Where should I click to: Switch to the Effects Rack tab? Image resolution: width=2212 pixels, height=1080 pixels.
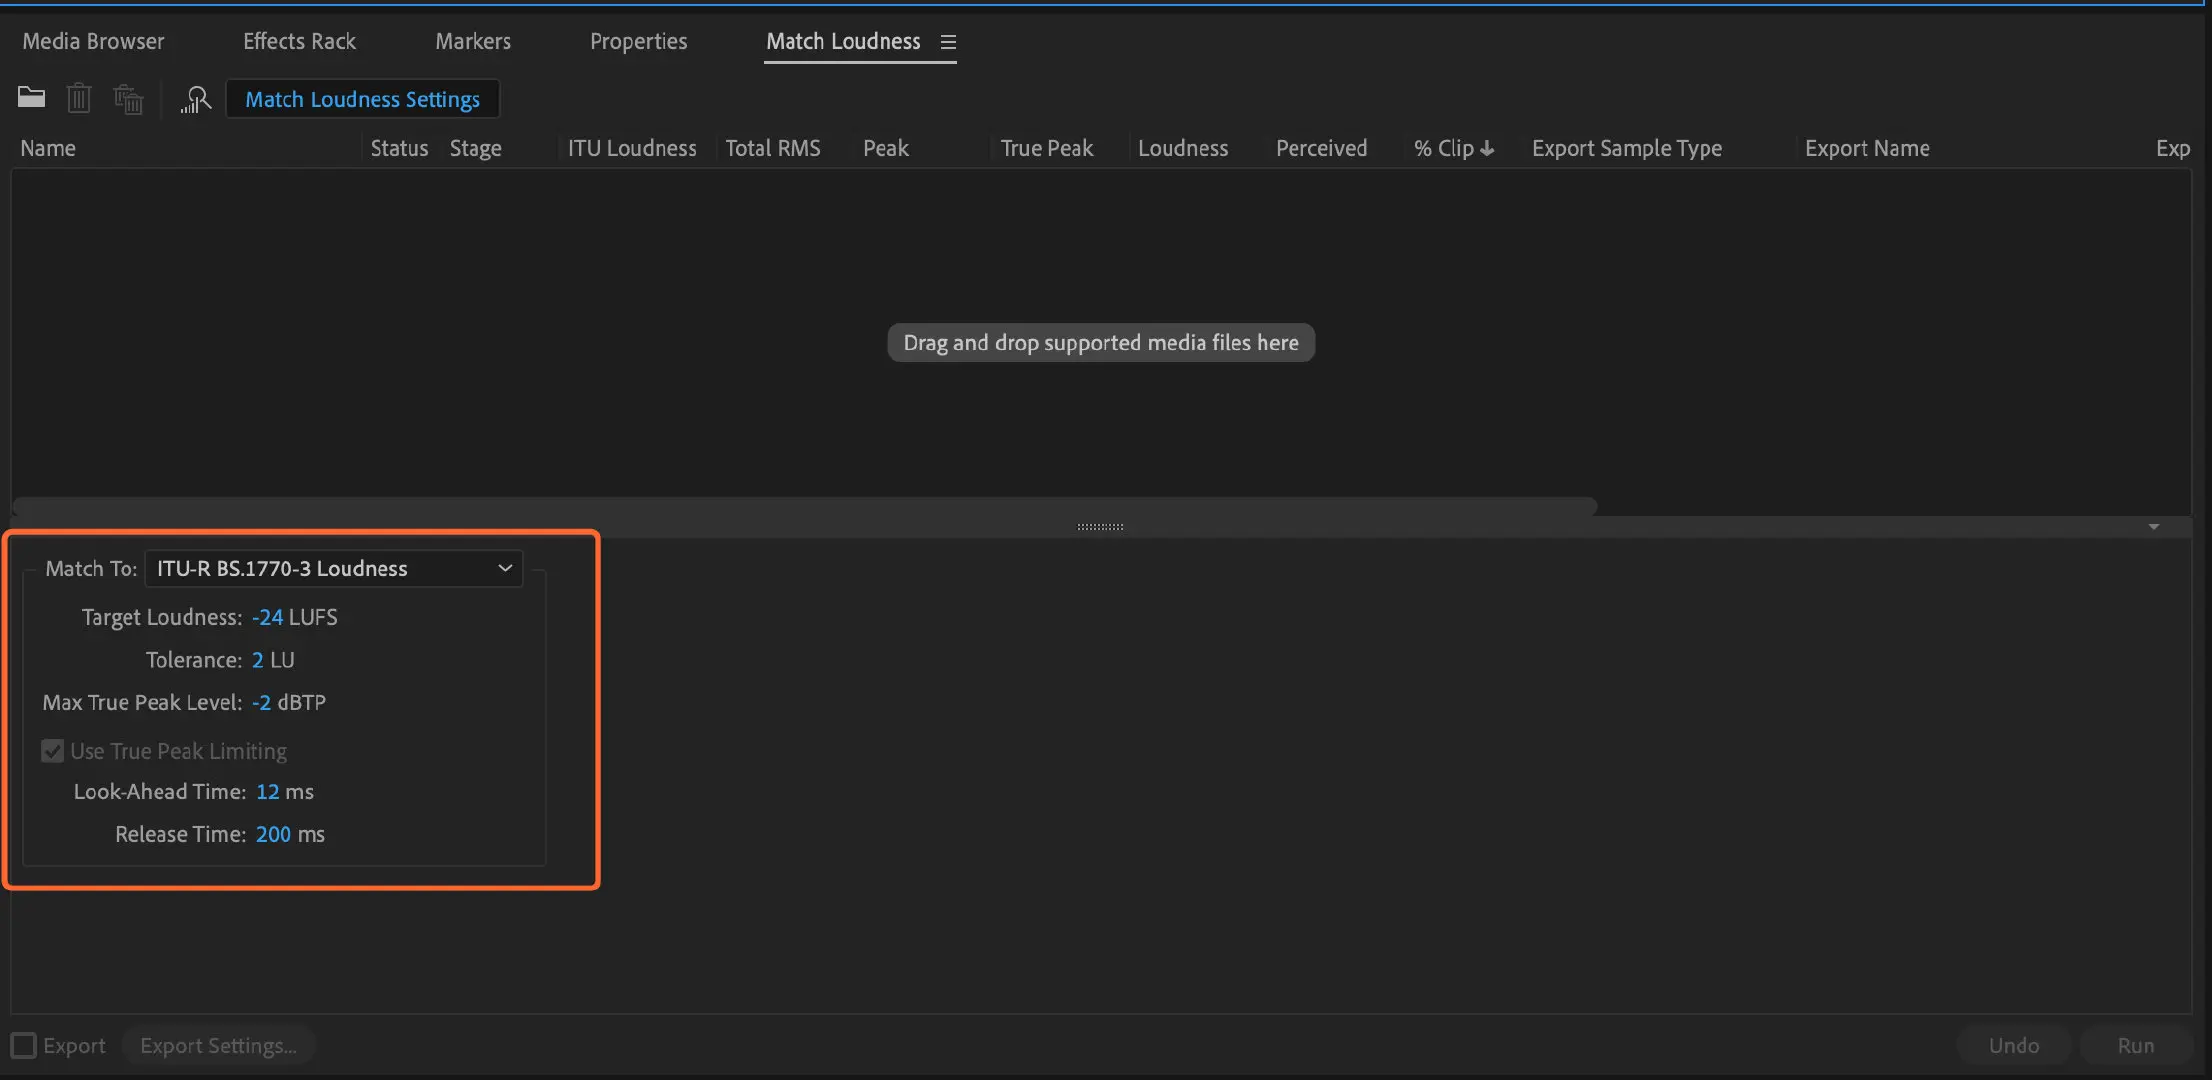tap(299, 41)
